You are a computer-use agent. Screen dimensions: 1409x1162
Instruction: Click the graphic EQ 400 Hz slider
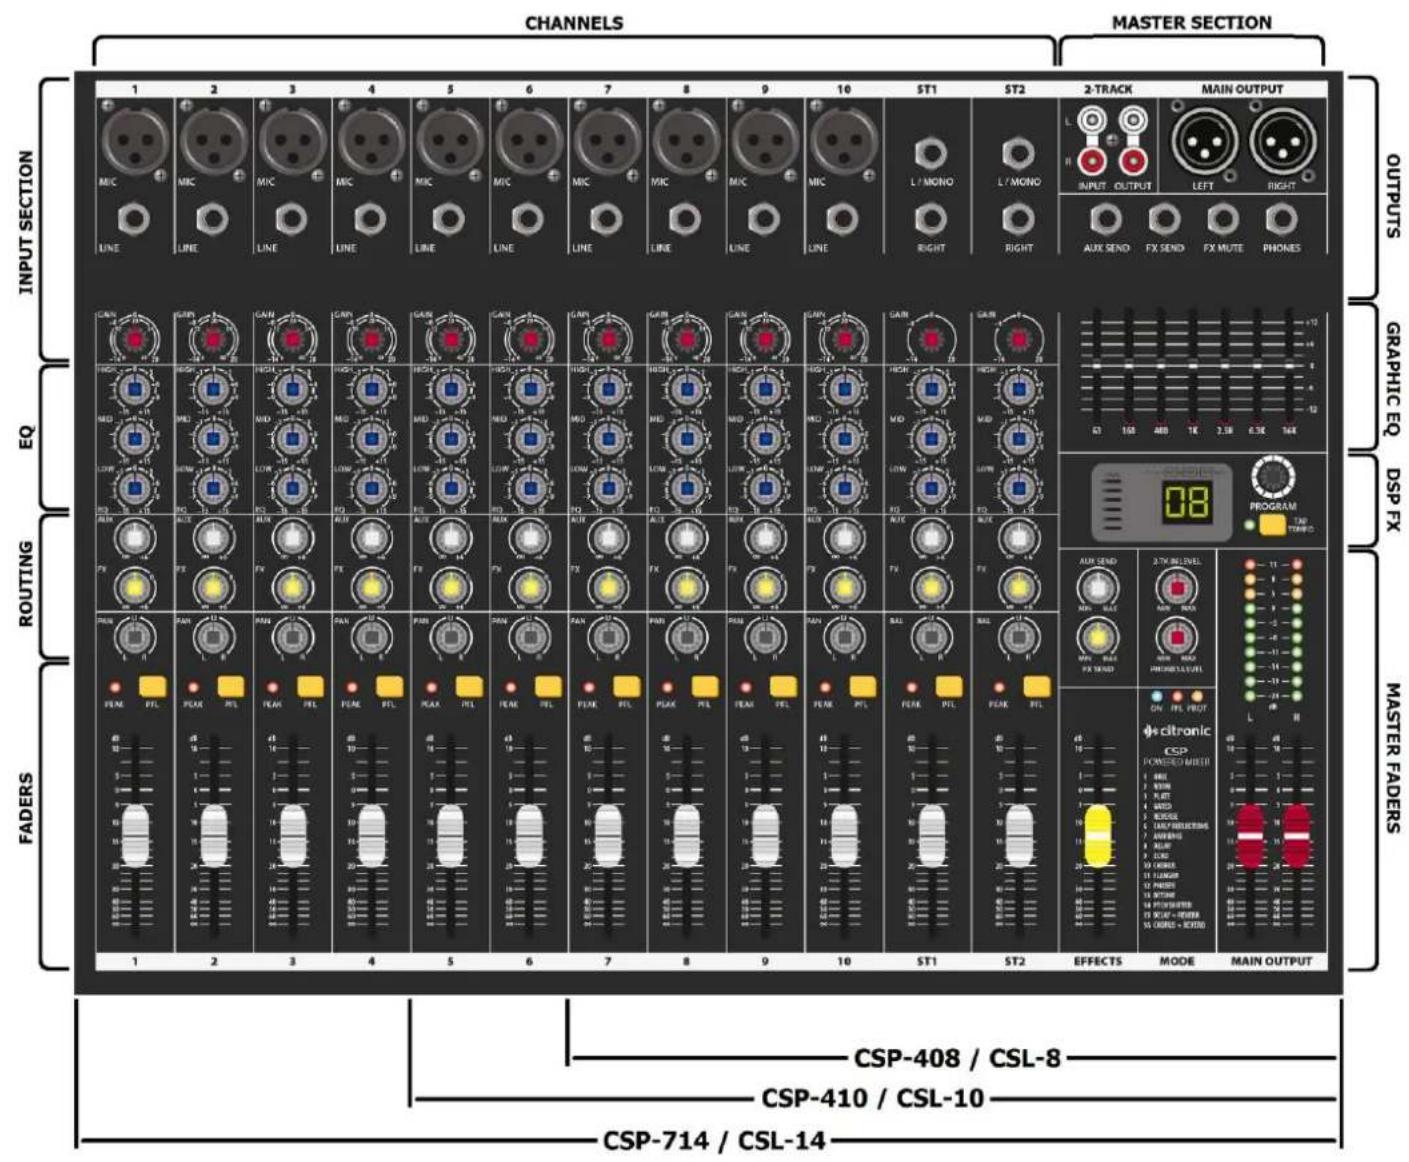pyautogui.click(x=1161, y=366)
